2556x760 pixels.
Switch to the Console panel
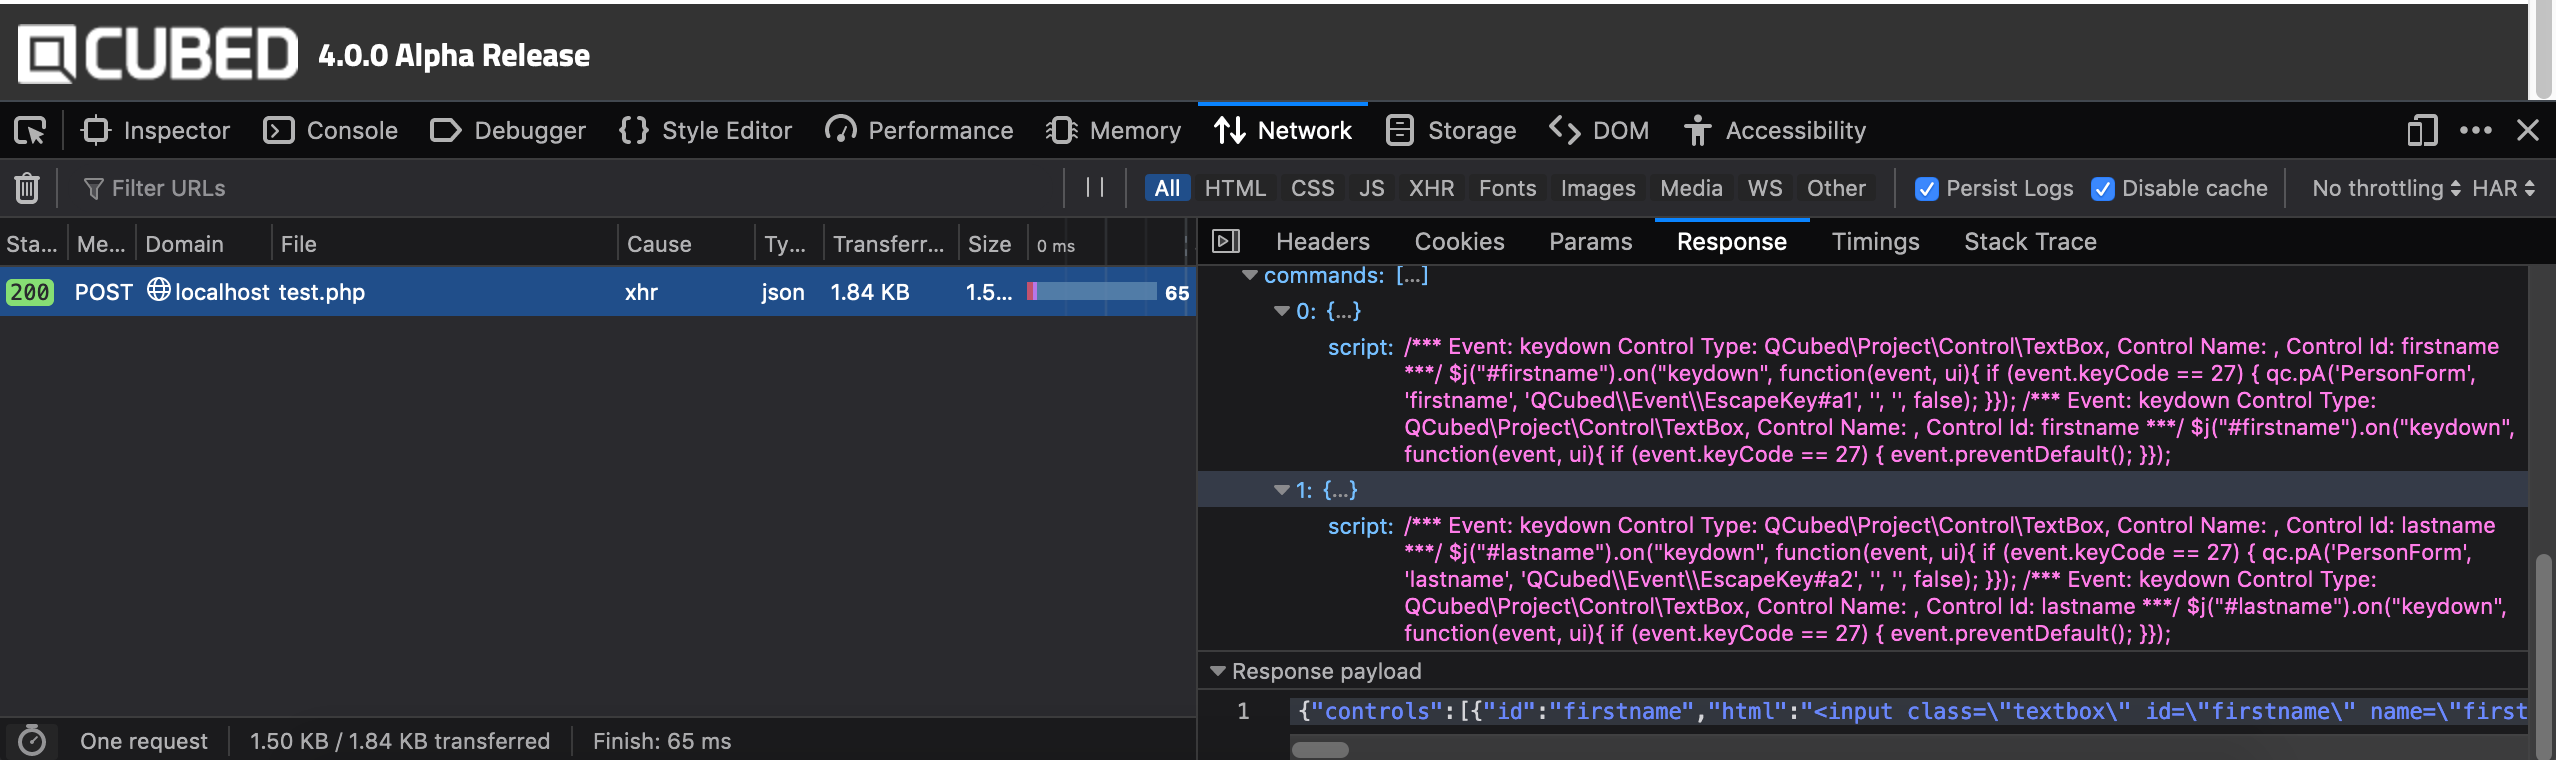(x=330, y=131)
